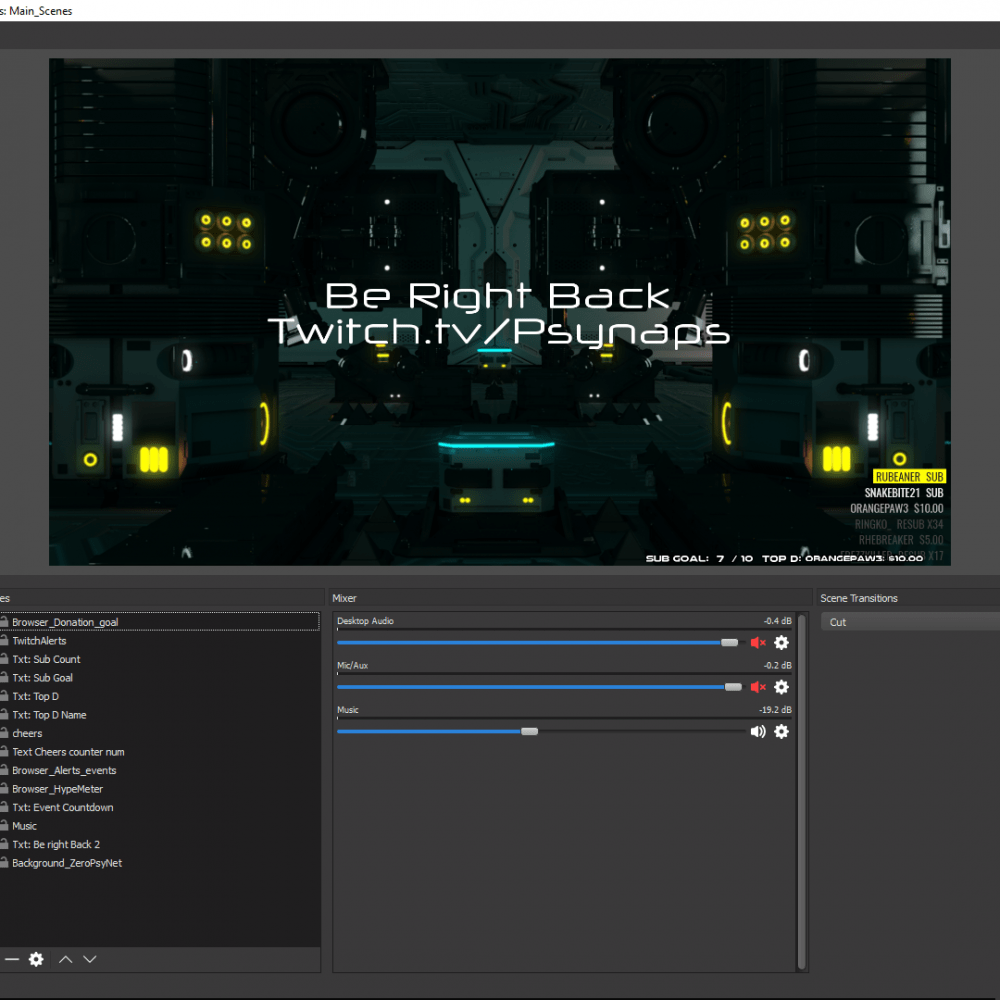Move the selected source down with the down arrow
Image resolution: width=1000 pixels, height=1000 pixels.
[90, 959]
